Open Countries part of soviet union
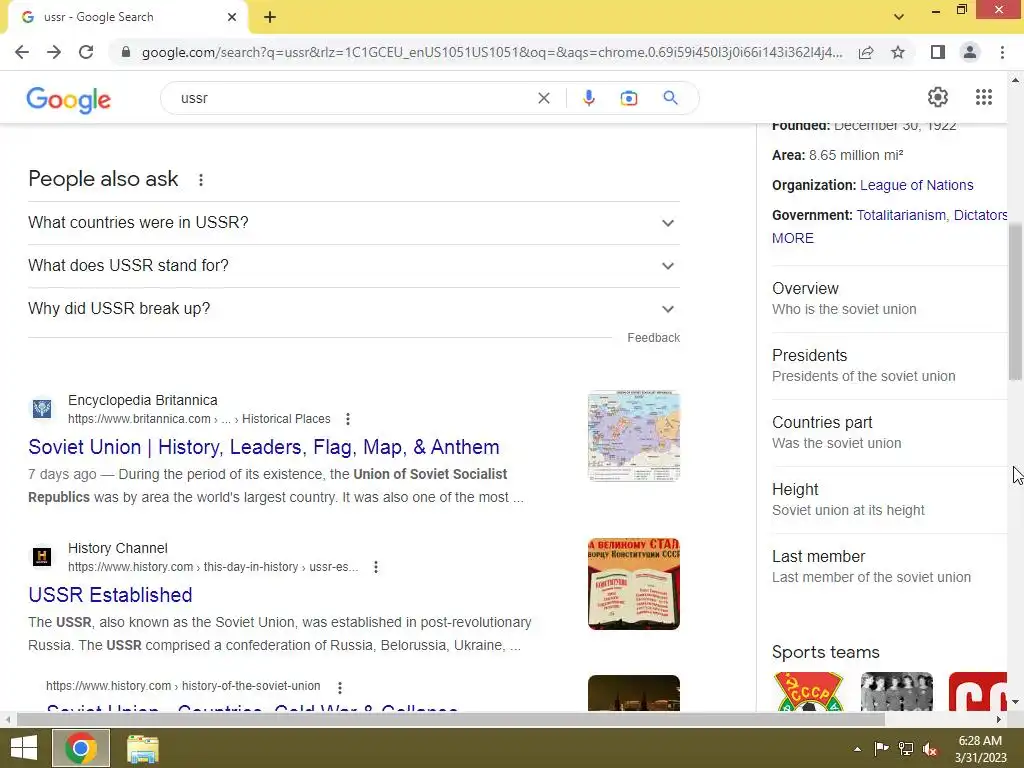The width and height of the screenshot is (1024, 768). (889, 432)
